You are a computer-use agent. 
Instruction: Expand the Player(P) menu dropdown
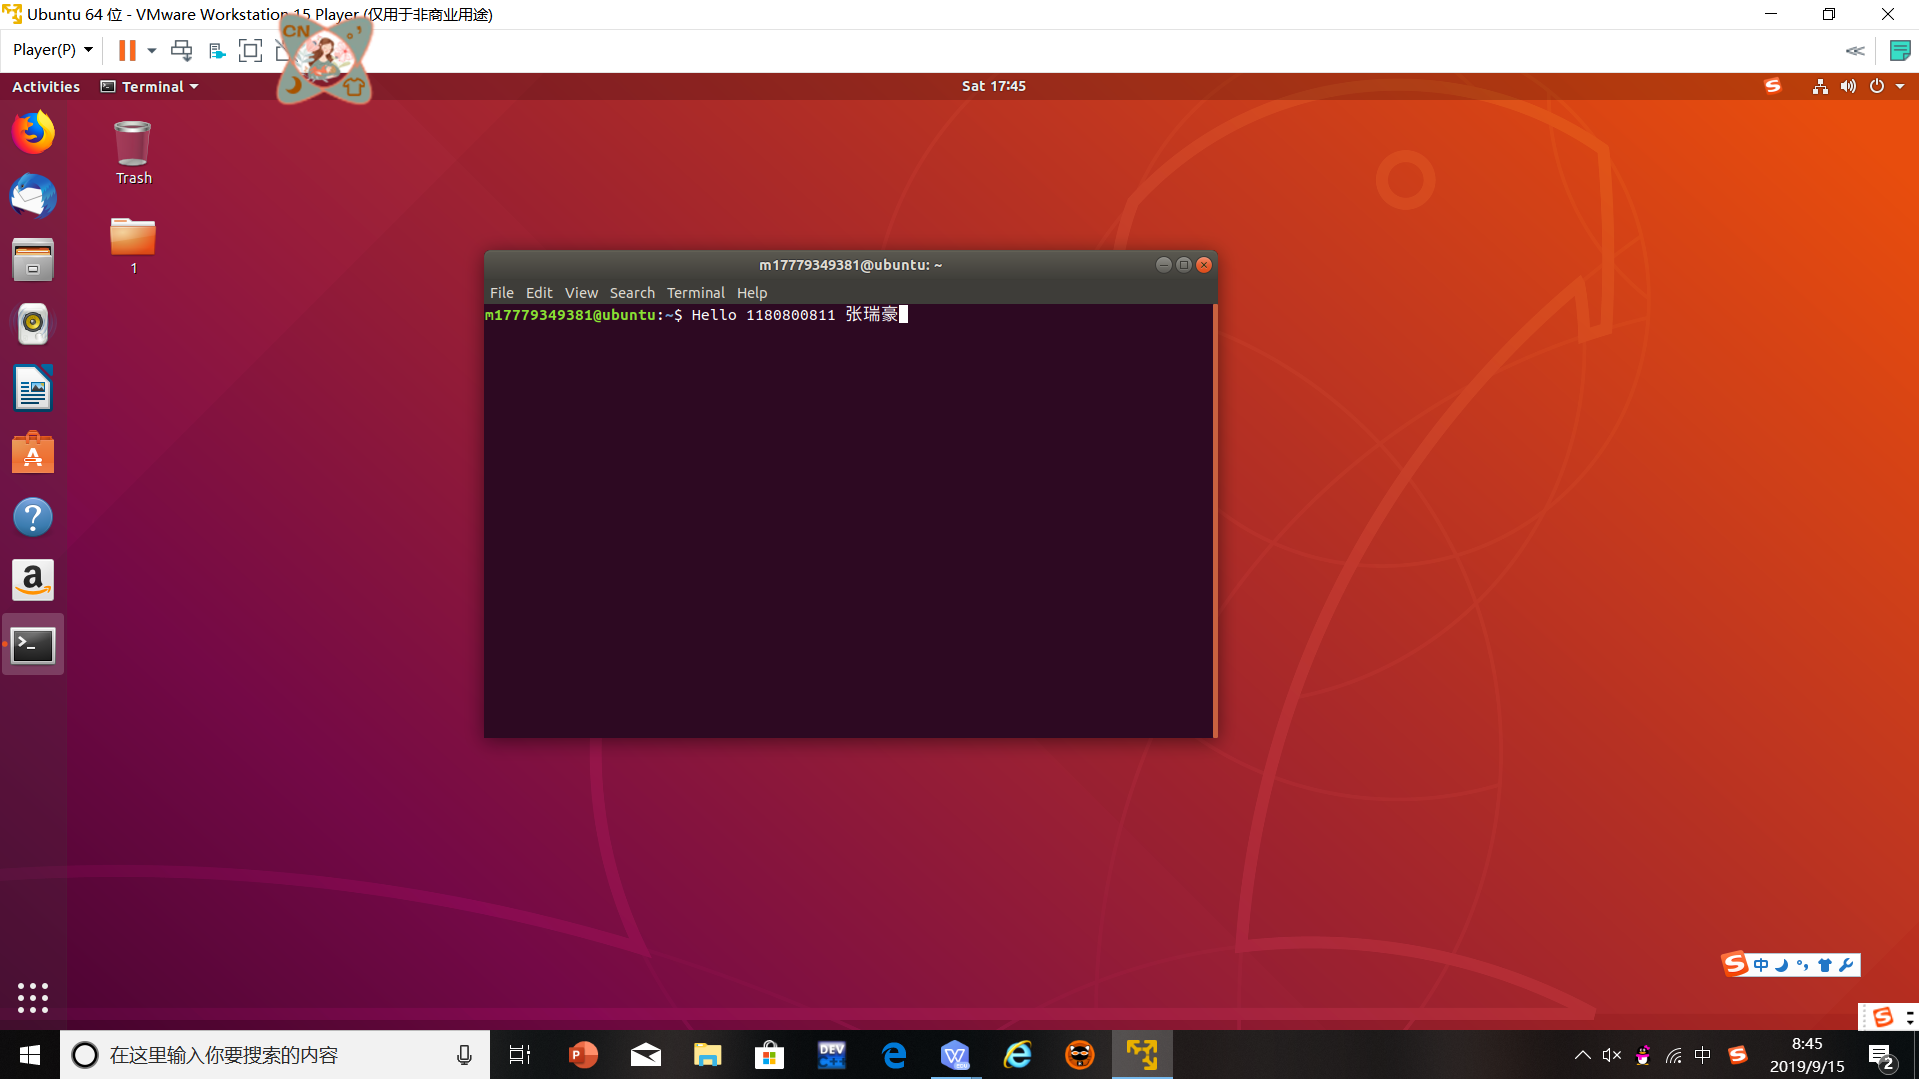[53, 50]
